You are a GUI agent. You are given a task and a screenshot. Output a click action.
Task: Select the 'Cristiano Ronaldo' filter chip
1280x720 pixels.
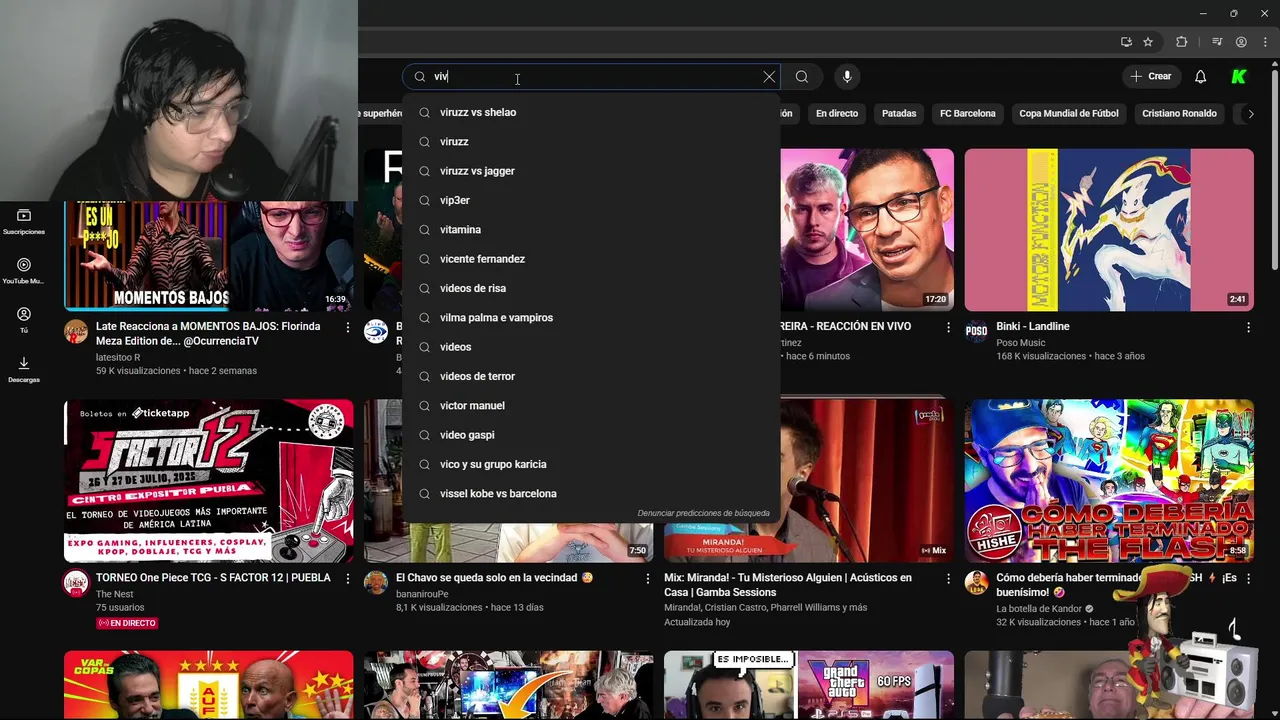pyautogui.click(x=1179, y=113)
